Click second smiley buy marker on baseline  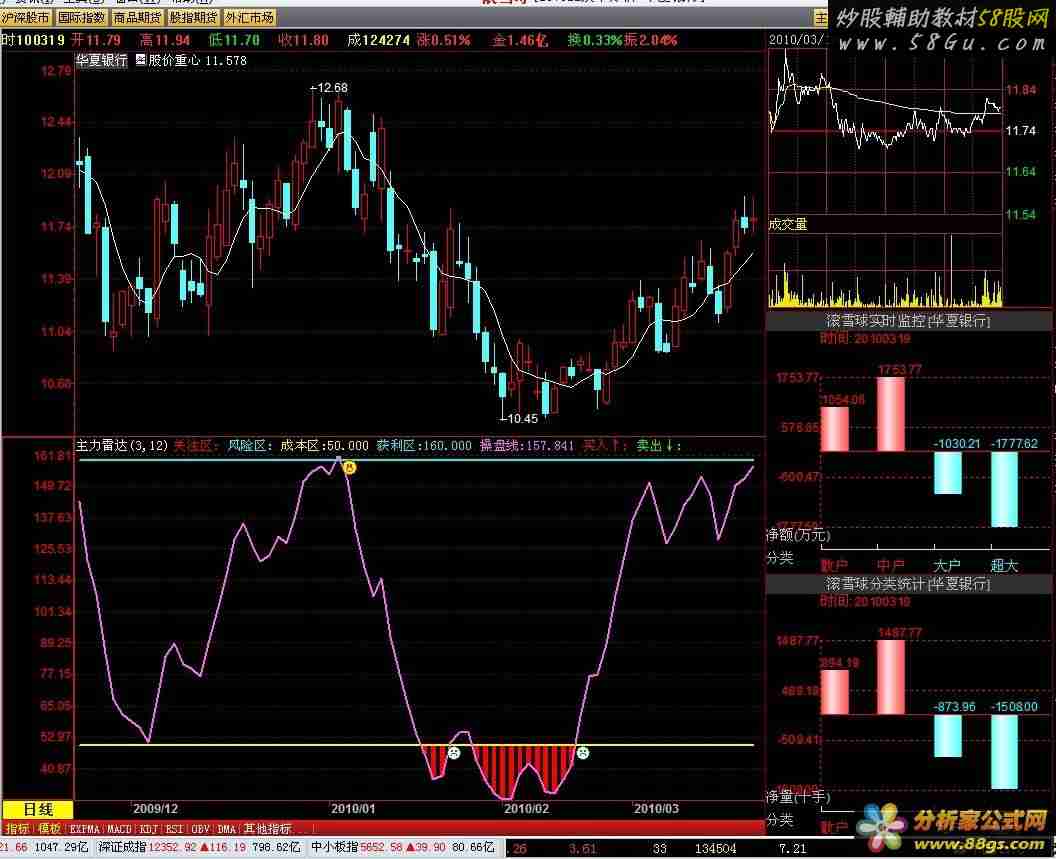pos(583,753)
